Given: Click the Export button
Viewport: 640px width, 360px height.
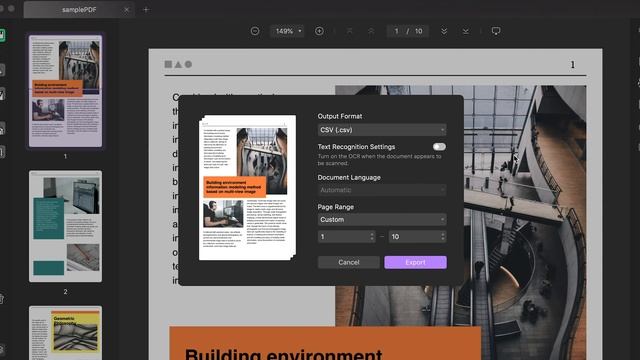Looking at the screenshot, I should 416,262.
